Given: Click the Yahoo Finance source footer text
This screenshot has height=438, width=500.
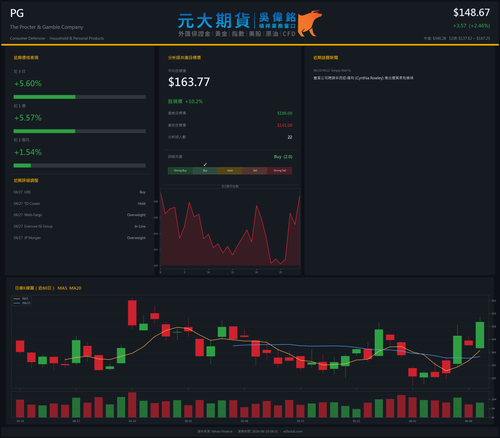Looking at the screenshot, I should [215, 431].
